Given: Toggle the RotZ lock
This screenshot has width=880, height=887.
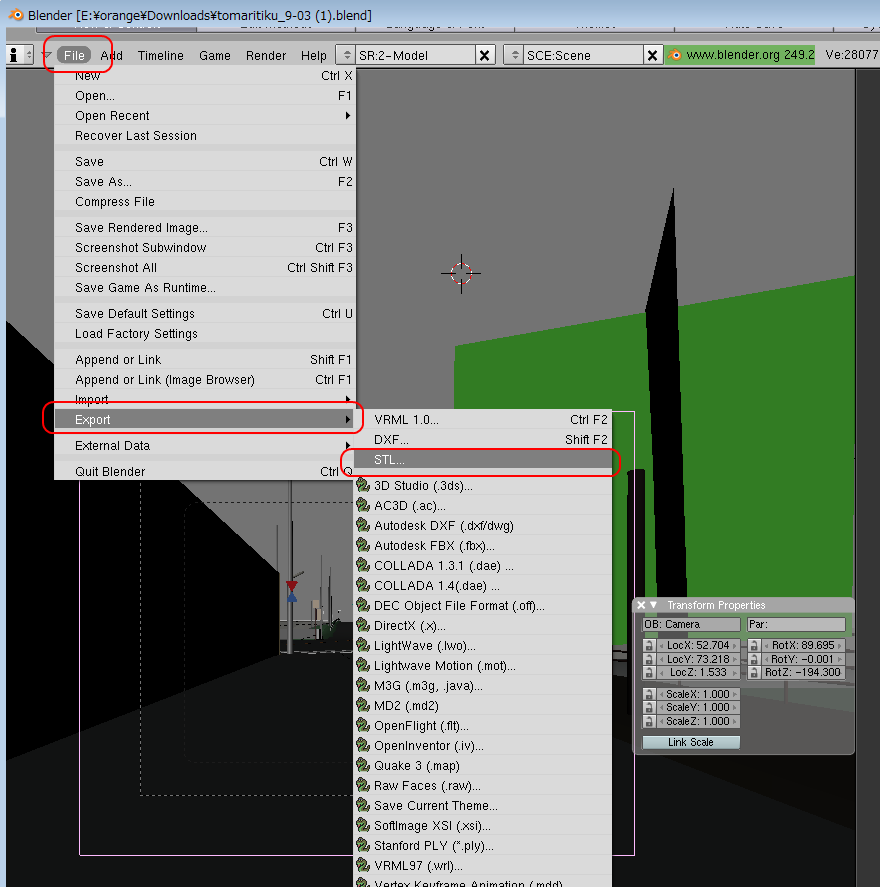Looking at the screenshot, I should [x=754, y=673].
